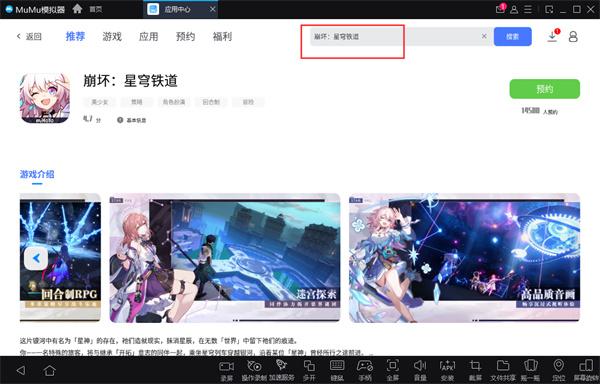Open 定位 location tool
The height and width of the screenshot is (384, 600).
click(559, 370)
